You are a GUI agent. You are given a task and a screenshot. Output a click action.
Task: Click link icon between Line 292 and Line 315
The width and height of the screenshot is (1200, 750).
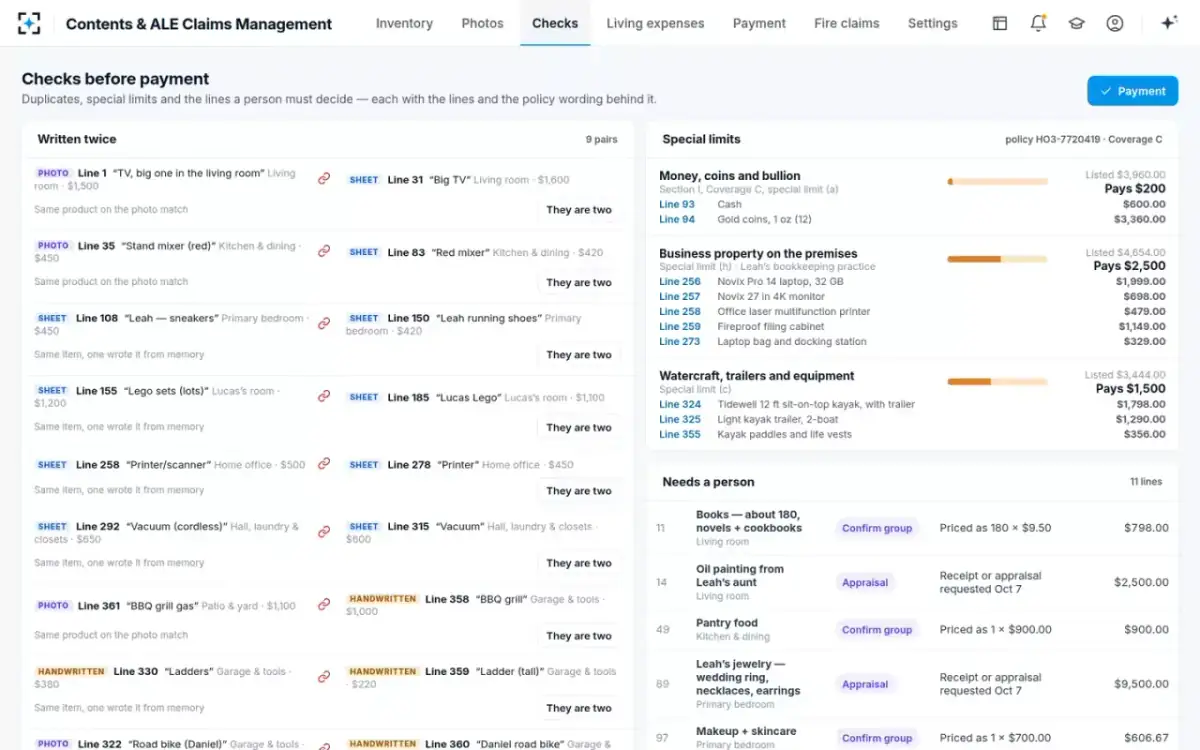coord(324,532)
